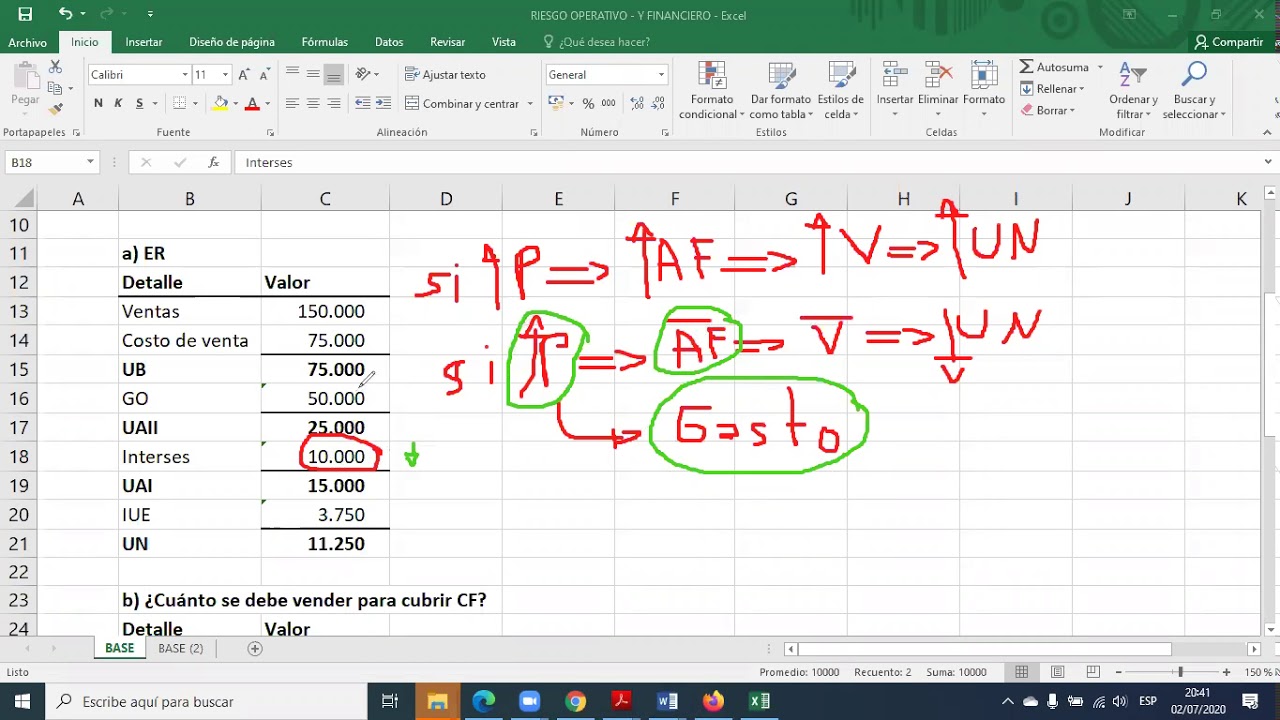Toggle middle vertical alignment
This screenshot has height=720, width=1280.
(313, 74)
